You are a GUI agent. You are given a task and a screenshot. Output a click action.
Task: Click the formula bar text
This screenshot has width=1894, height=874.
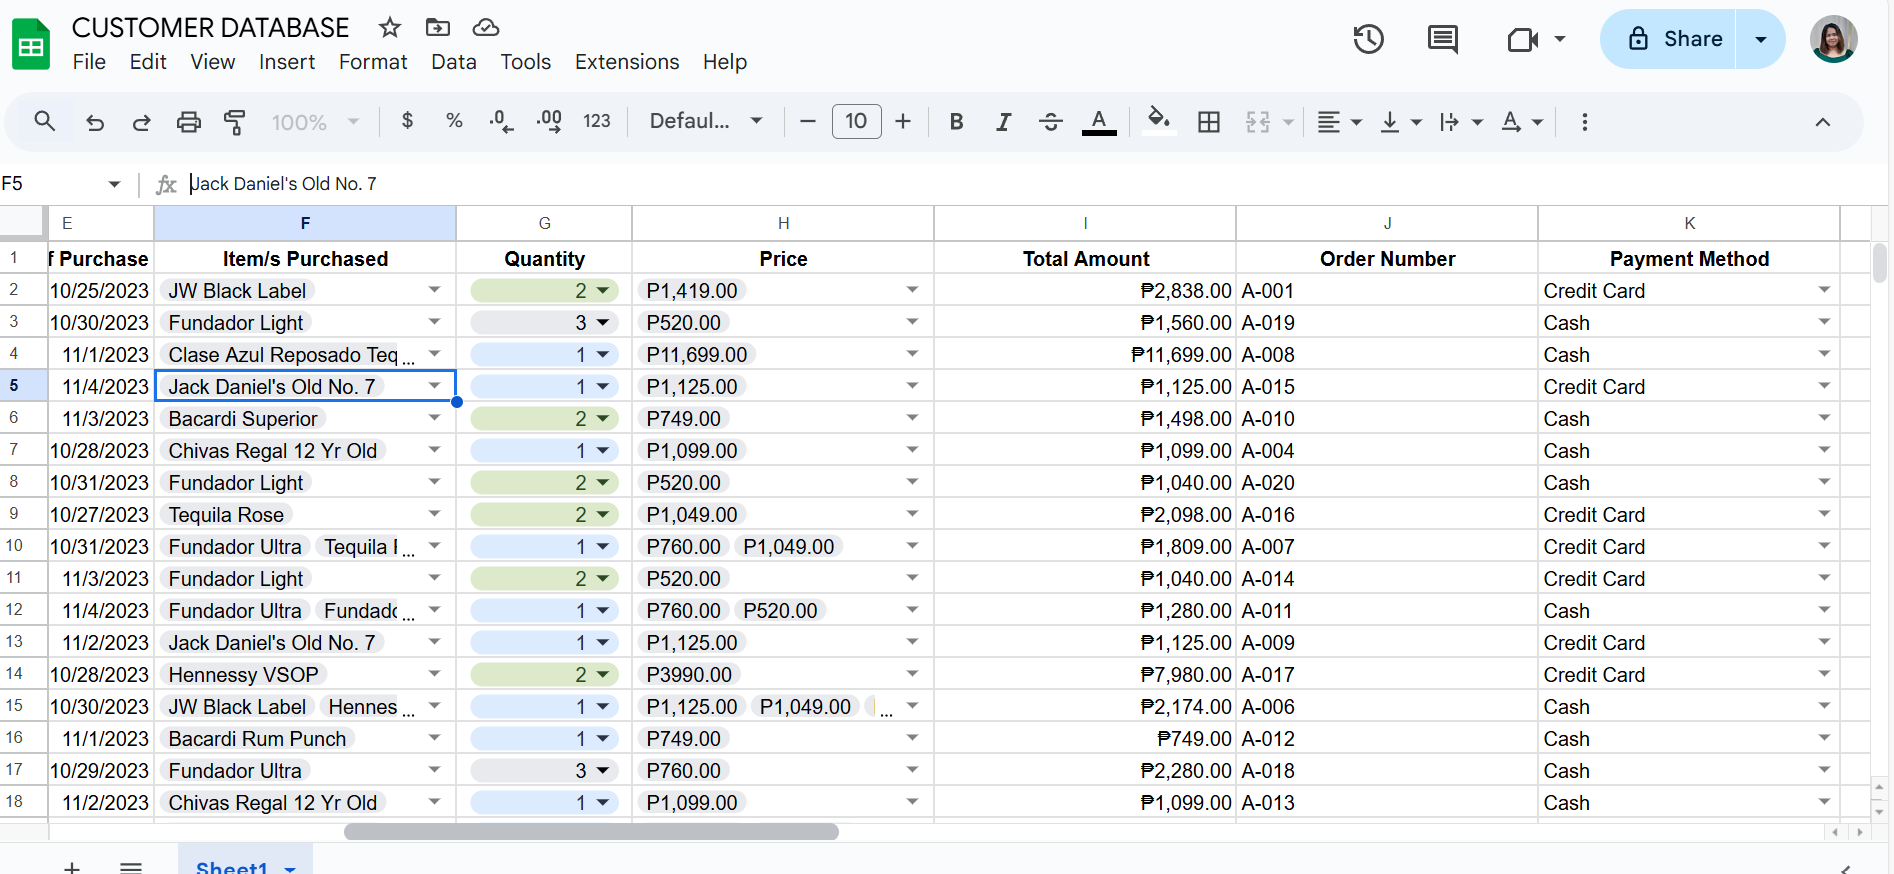point(284,184)
